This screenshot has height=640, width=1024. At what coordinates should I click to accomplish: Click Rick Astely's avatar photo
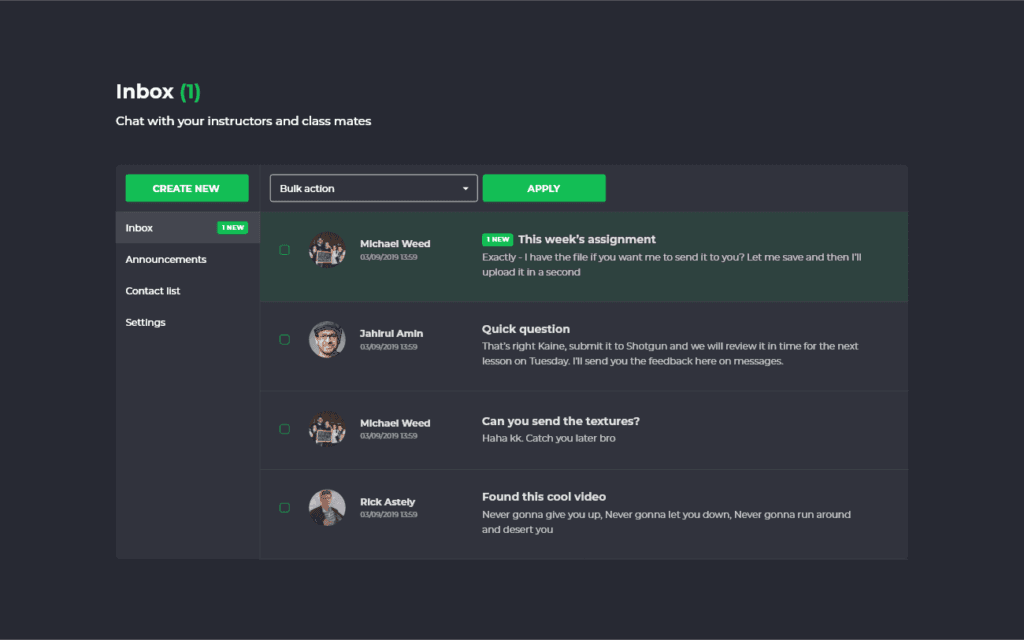327,507
